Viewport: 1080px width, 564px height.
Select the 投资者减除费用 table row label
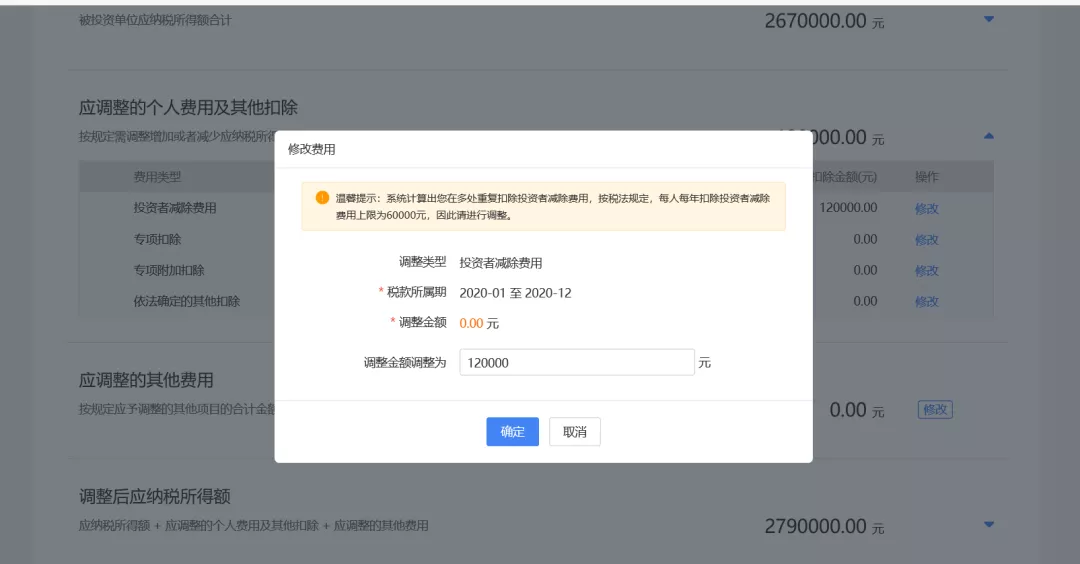175,208
